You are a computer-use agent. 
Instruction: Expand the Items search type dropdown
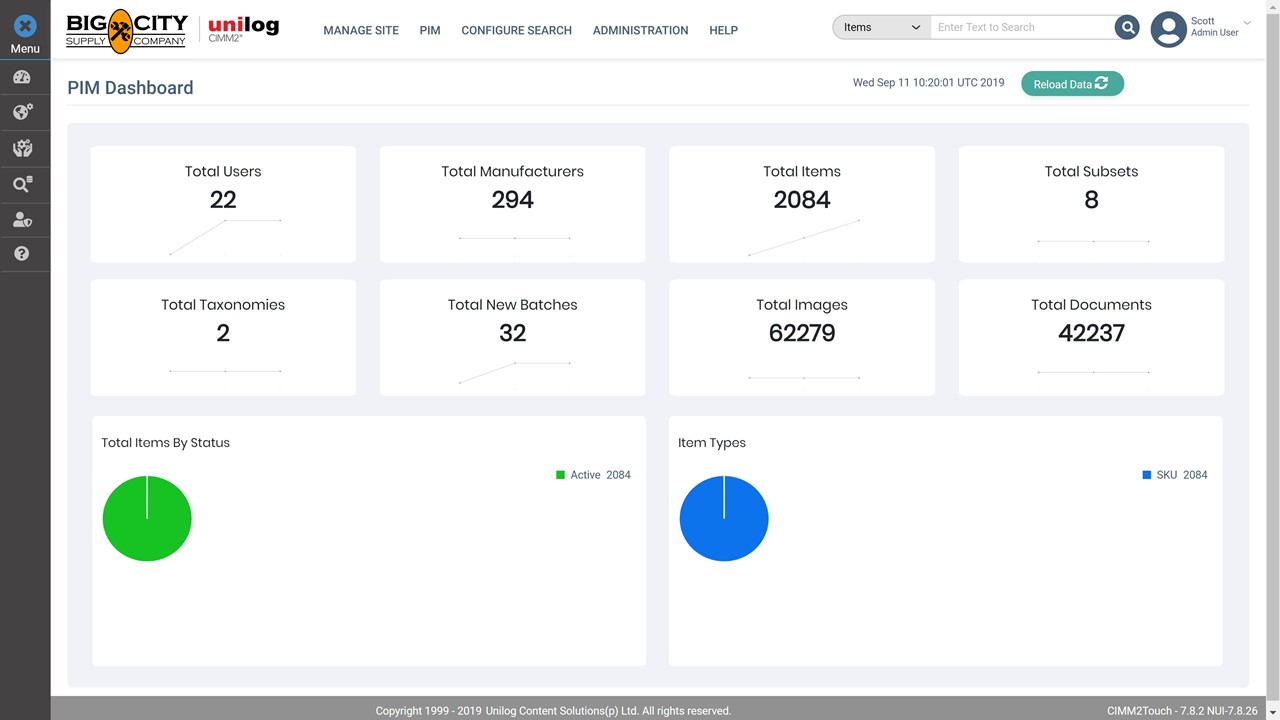pyautogui.click(x=881, y=28)
